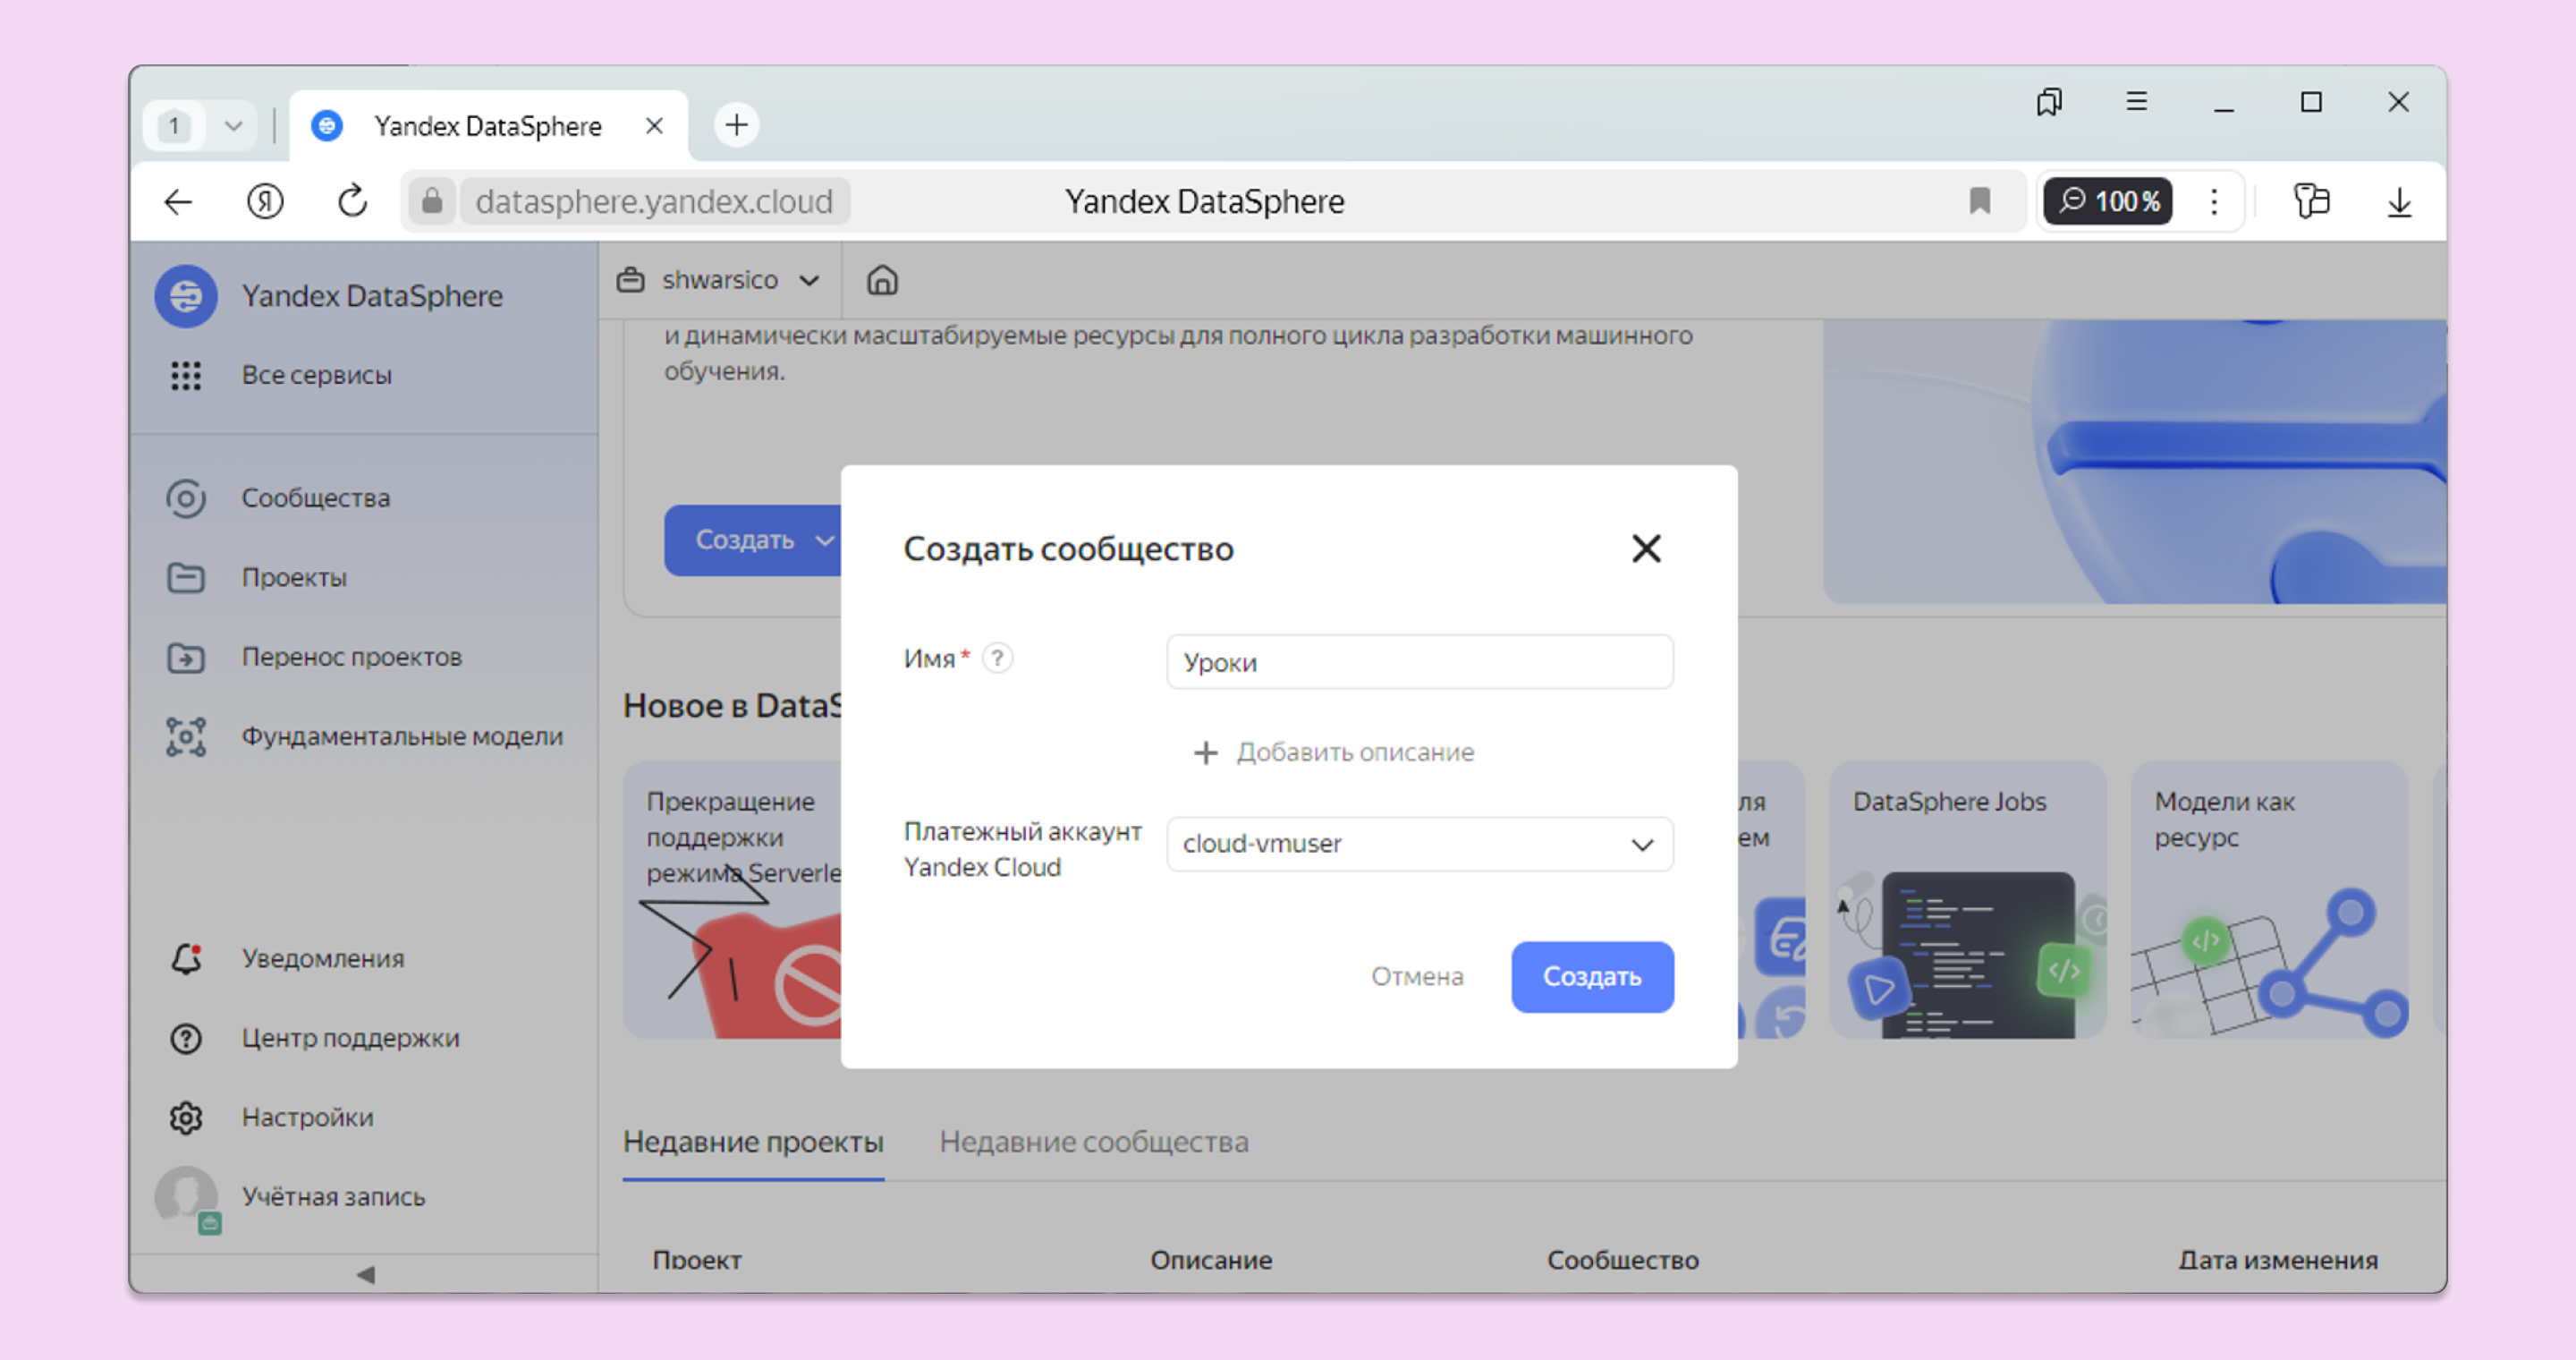Image resolution: width=2576 pixels, height=1360 pixels.
Task: Click Добавить описание link
Action: (x=1334, y=752)
